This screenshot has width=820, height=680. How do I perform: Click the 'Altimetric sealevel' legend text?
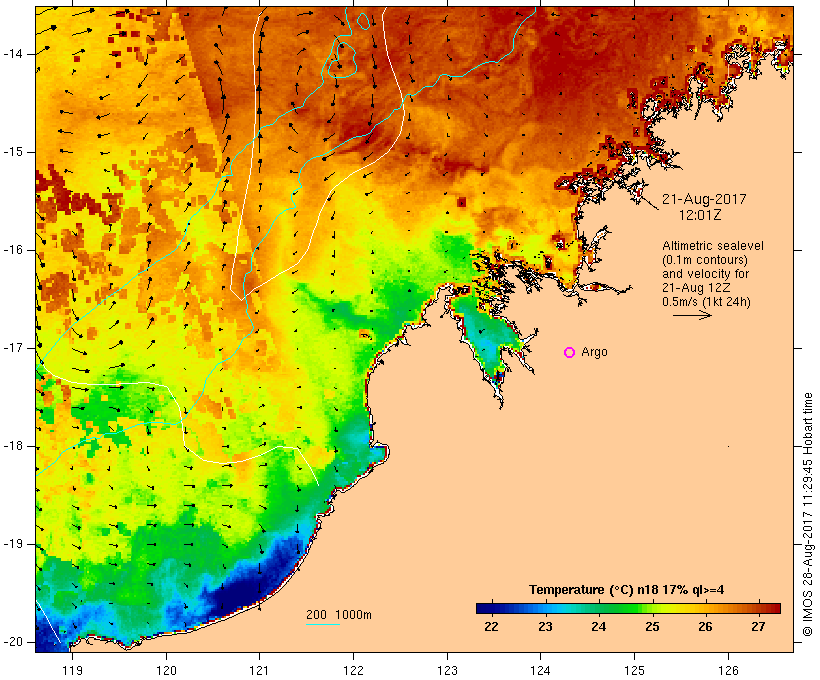pos(713,246)
